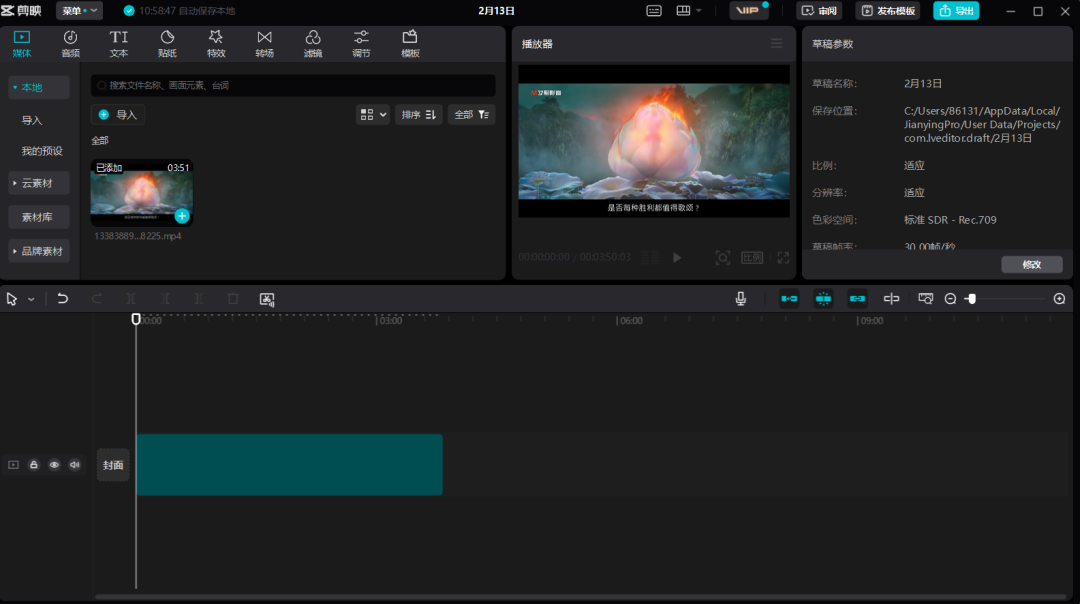Click the 封面 cover button
This screenshot has height=604, width=1080.
click(113, 466)
